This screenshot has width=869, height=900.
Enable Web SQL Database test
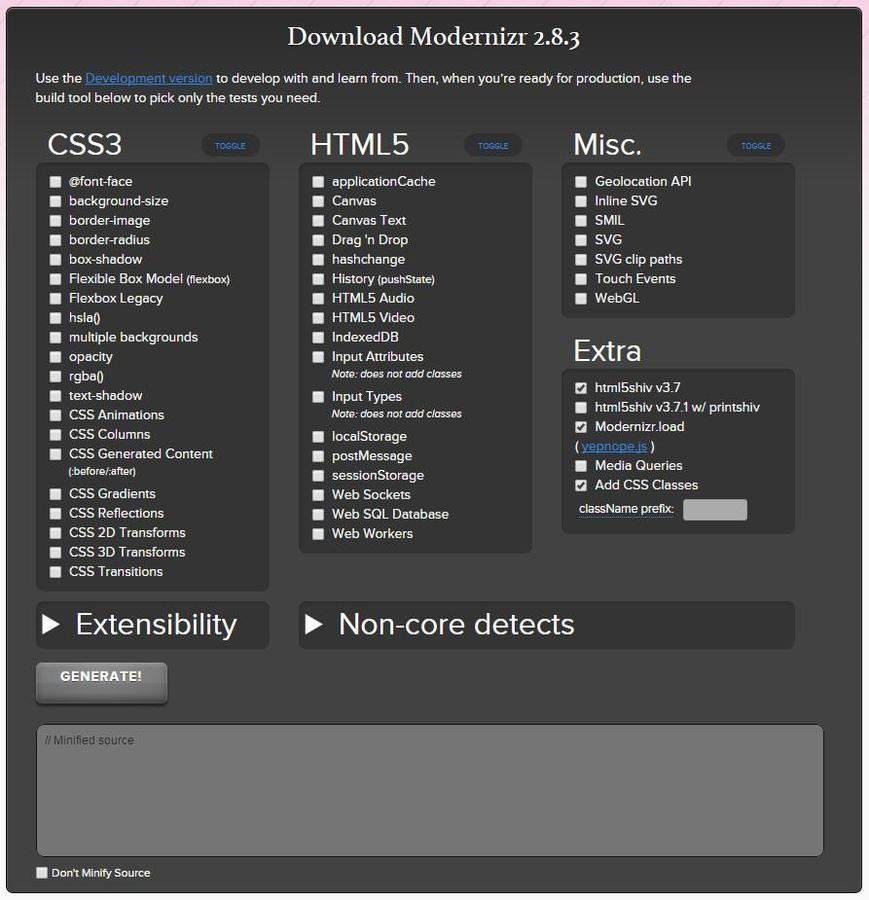[x=318, y=515]
